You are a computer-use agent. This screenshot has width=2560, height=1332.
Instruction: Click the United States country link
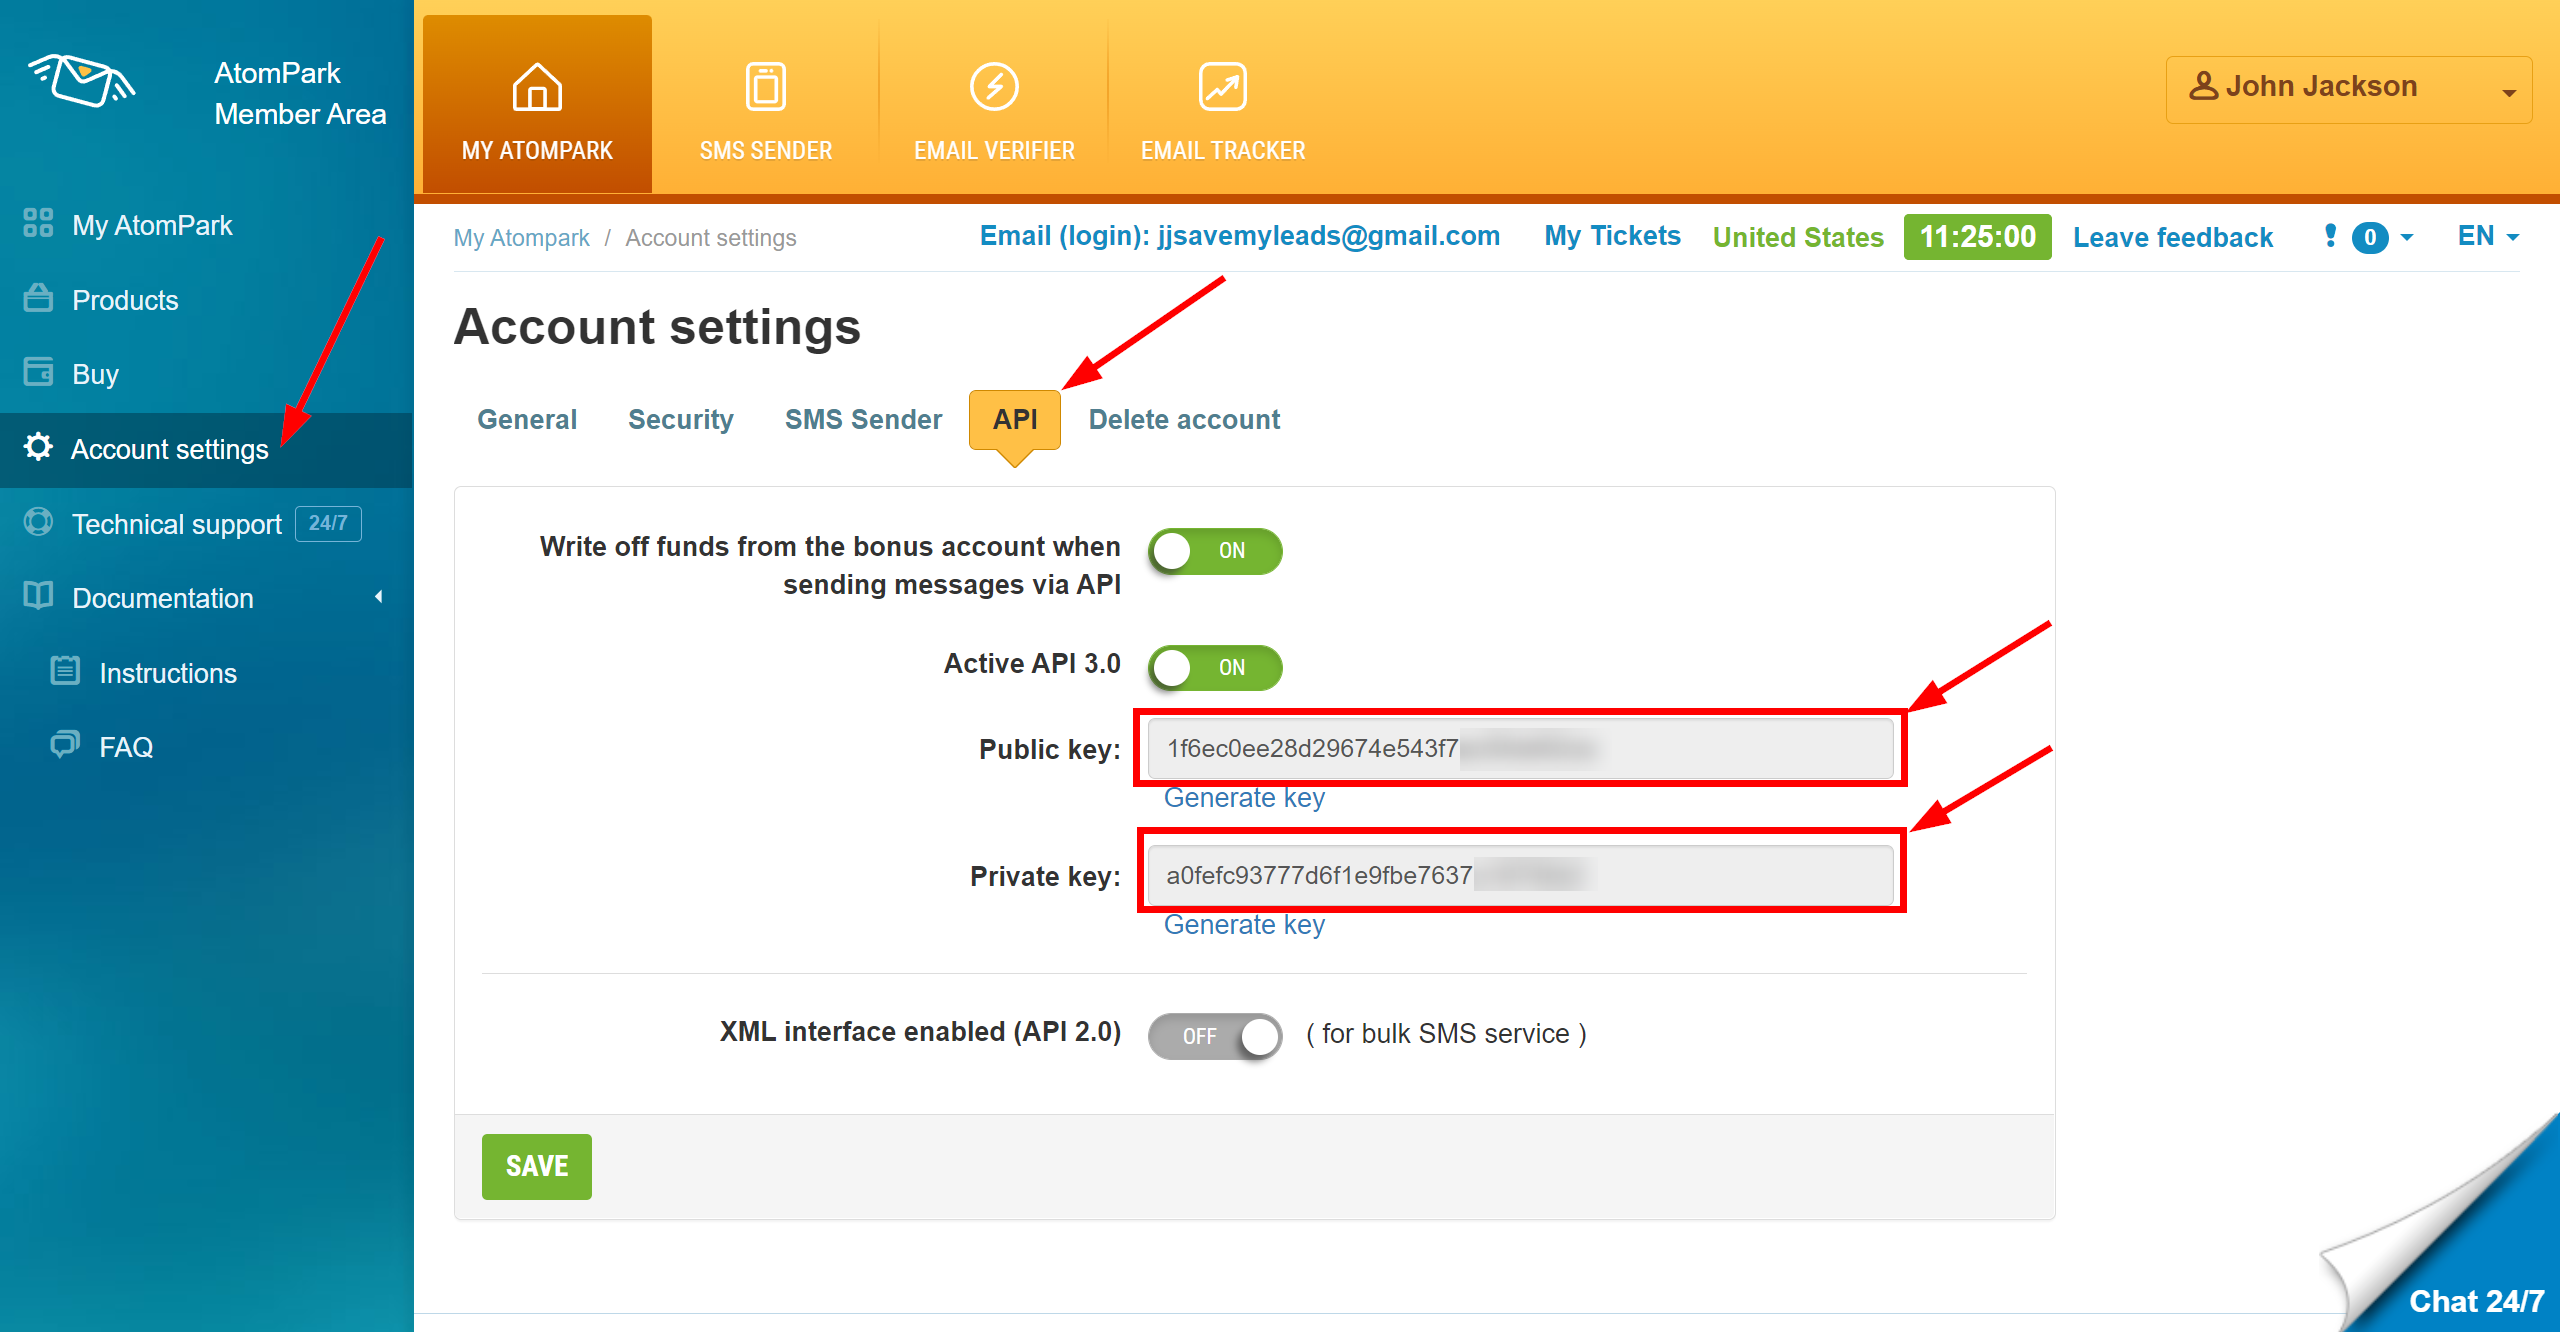click(x=1798, y=237)
